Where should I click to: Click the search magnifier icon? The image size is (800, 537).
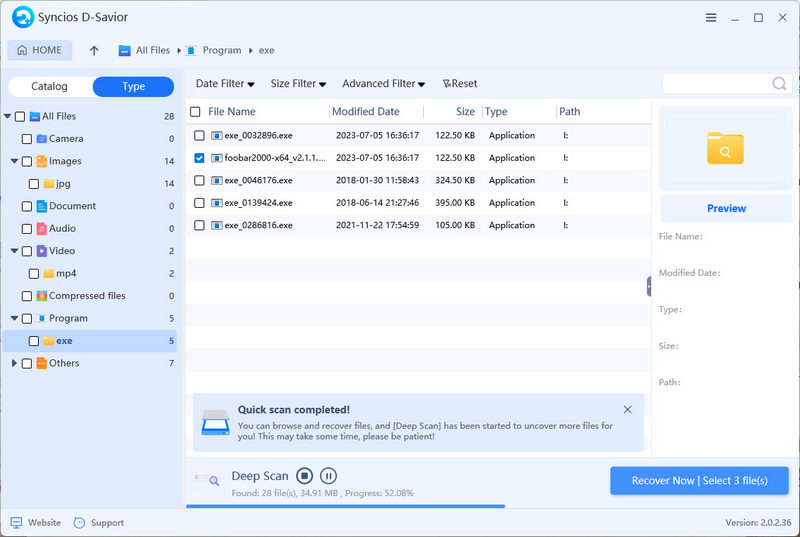[779, 84]
